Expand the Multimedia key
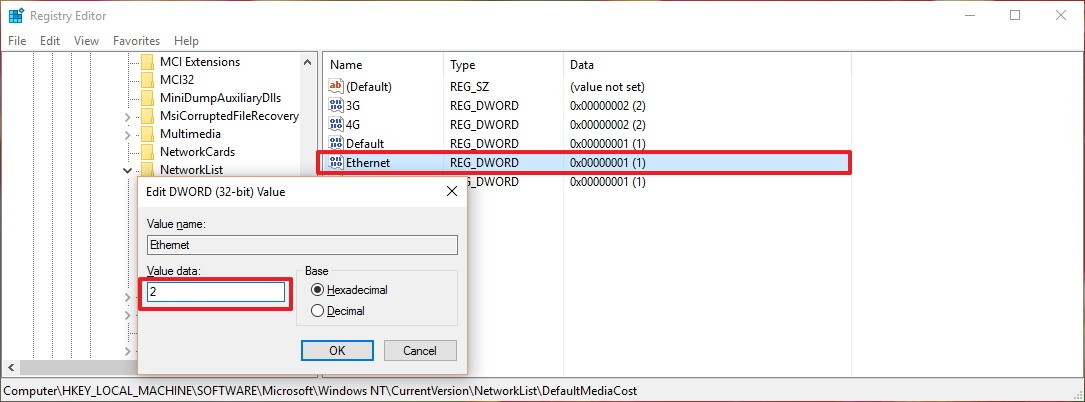The width and height of the screenshot is (1085, 402). click(128, 134)
